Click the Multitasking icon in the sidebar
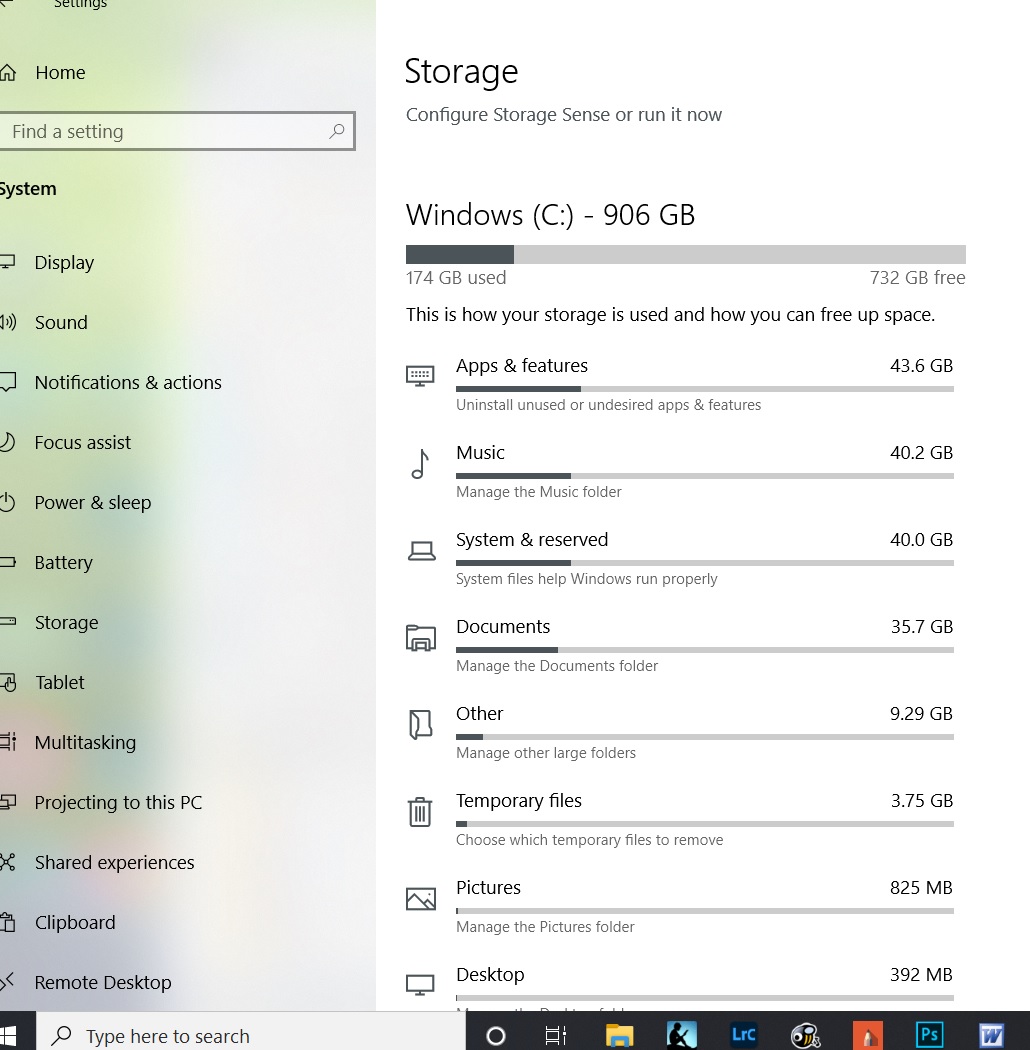The height and width of the screenshot is (1050, 1030). 8,742
